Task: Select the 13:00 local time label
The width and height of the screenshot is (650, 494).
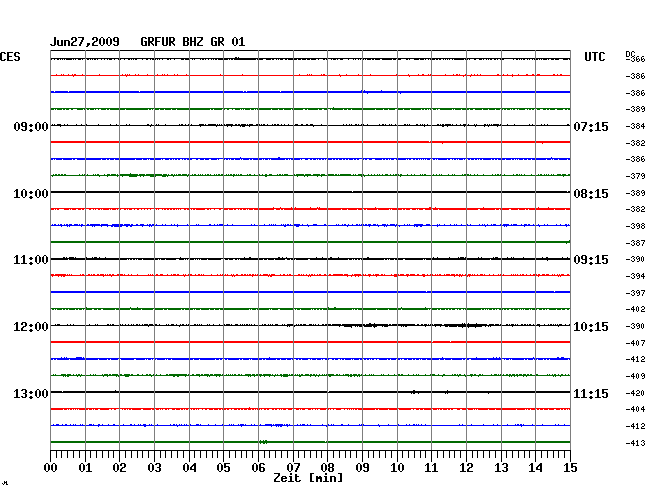Action: [31, 393]
